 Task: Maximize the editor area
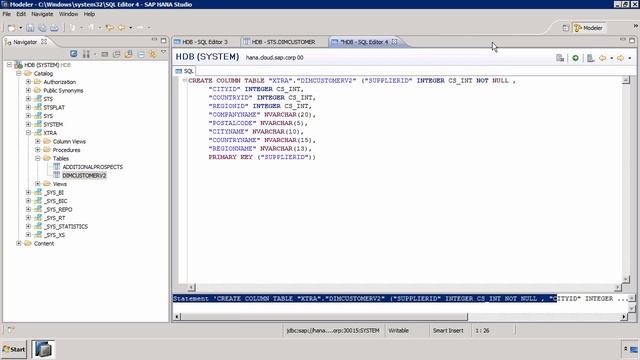pyautogui.click(x=632, y=40)
